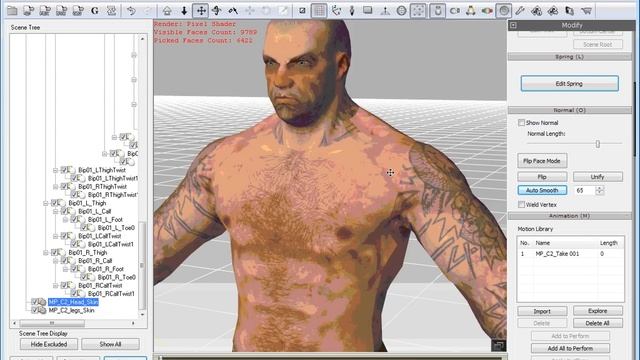Uncheck the Bip01_L_Thigh checkbox
This screenshot has height=360, width=640.
tap(55, 203)
